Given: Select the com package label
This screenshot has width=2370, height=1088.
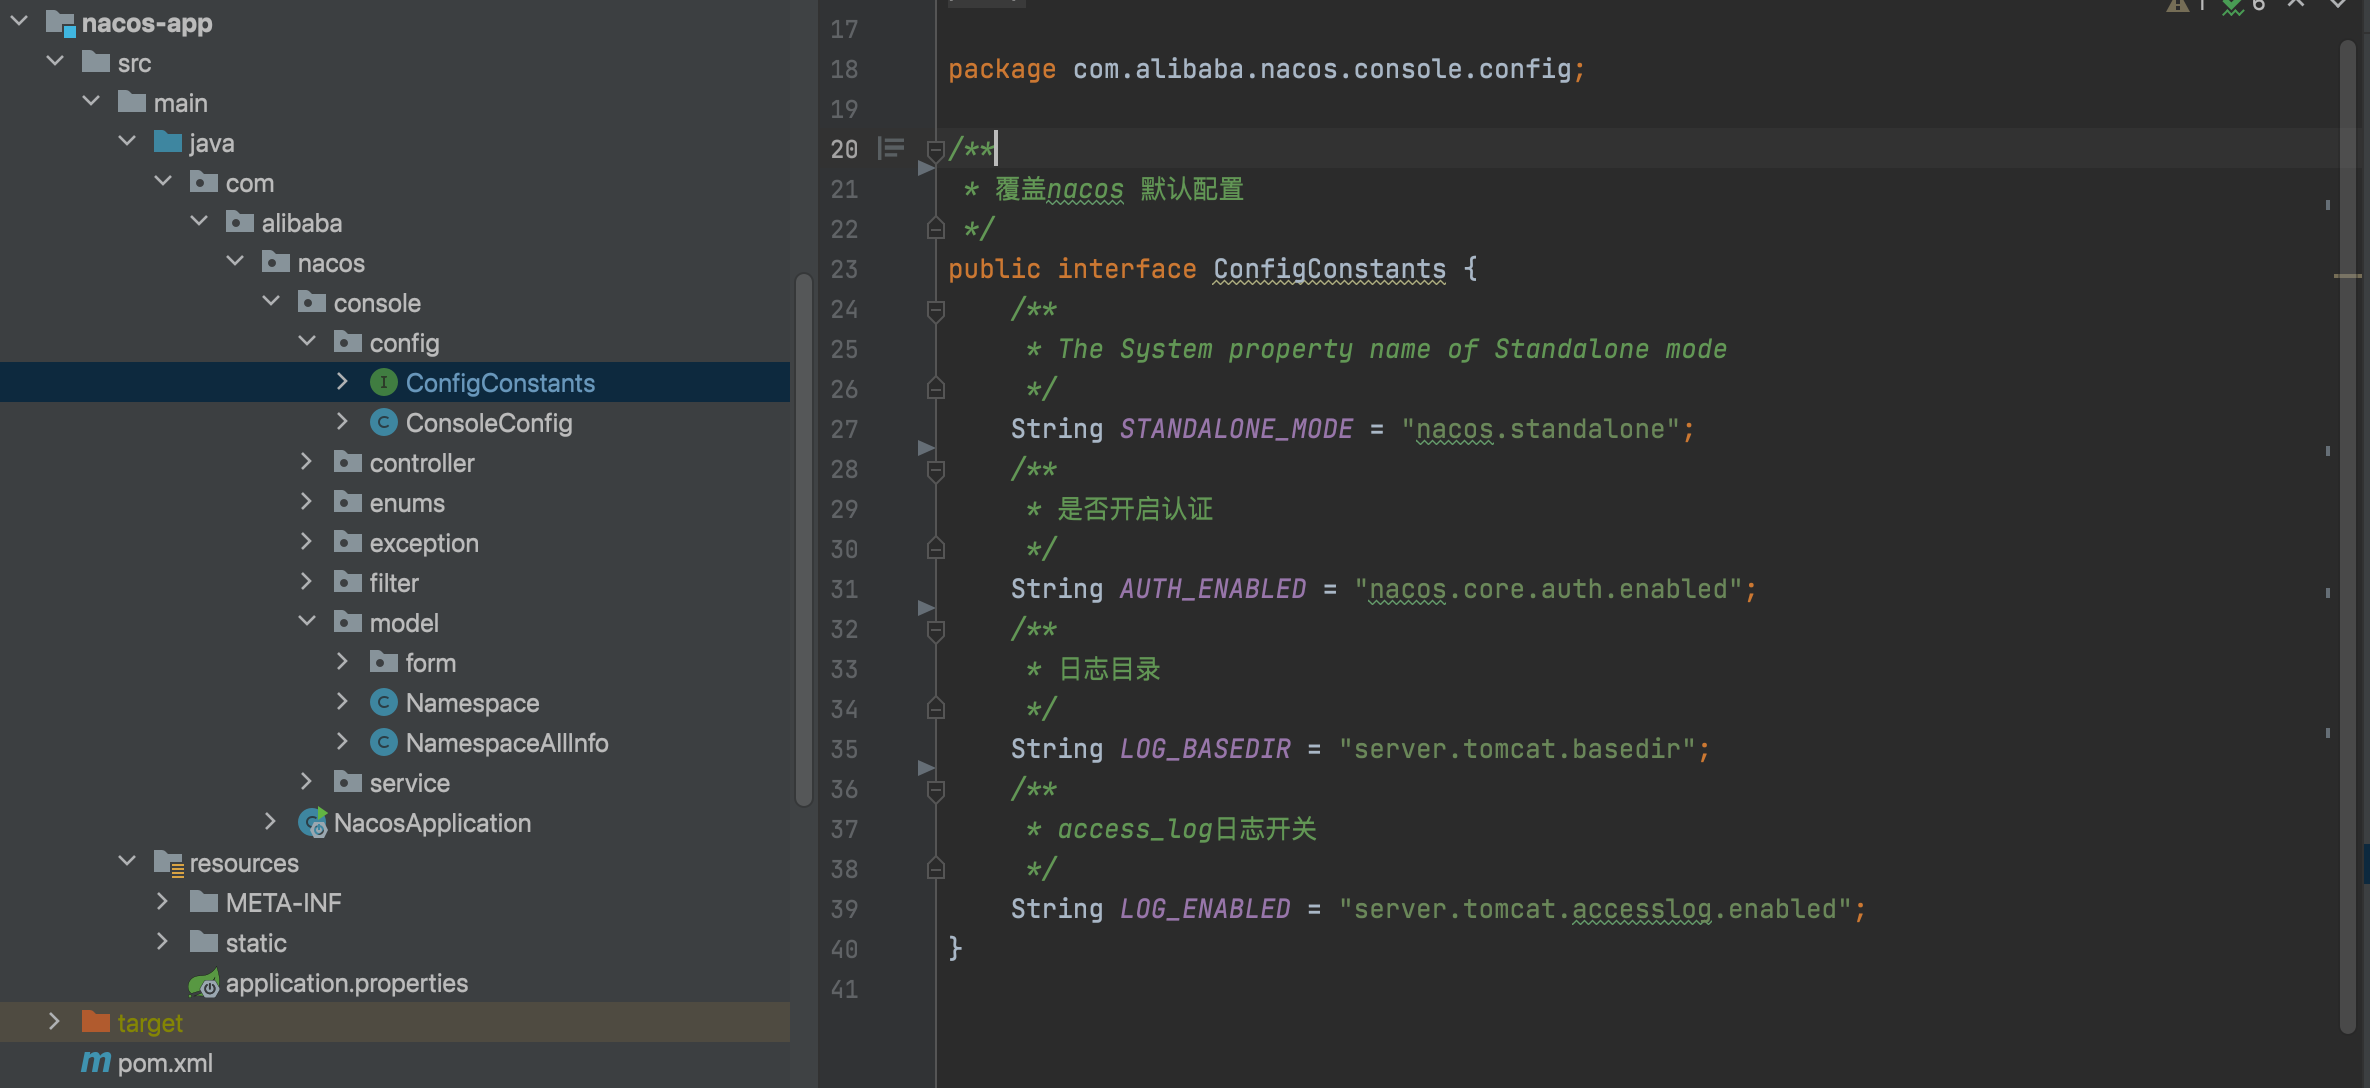Looking at the screenshot, I should [250, 183].
